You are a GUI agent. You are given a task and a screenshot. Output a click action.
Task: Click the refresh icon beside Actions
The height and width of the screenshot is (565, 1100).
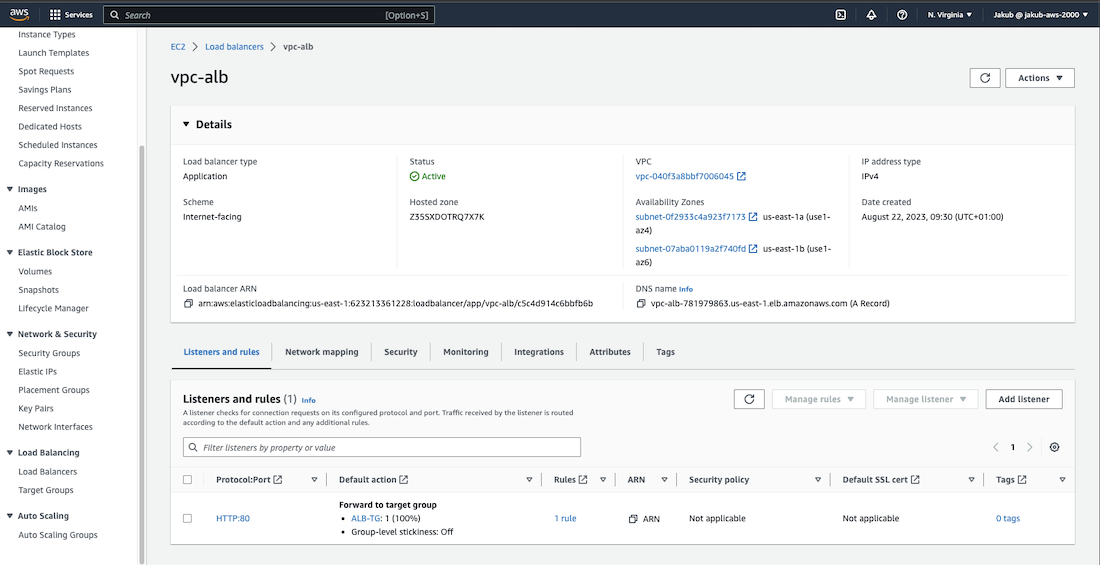[984, 78]
